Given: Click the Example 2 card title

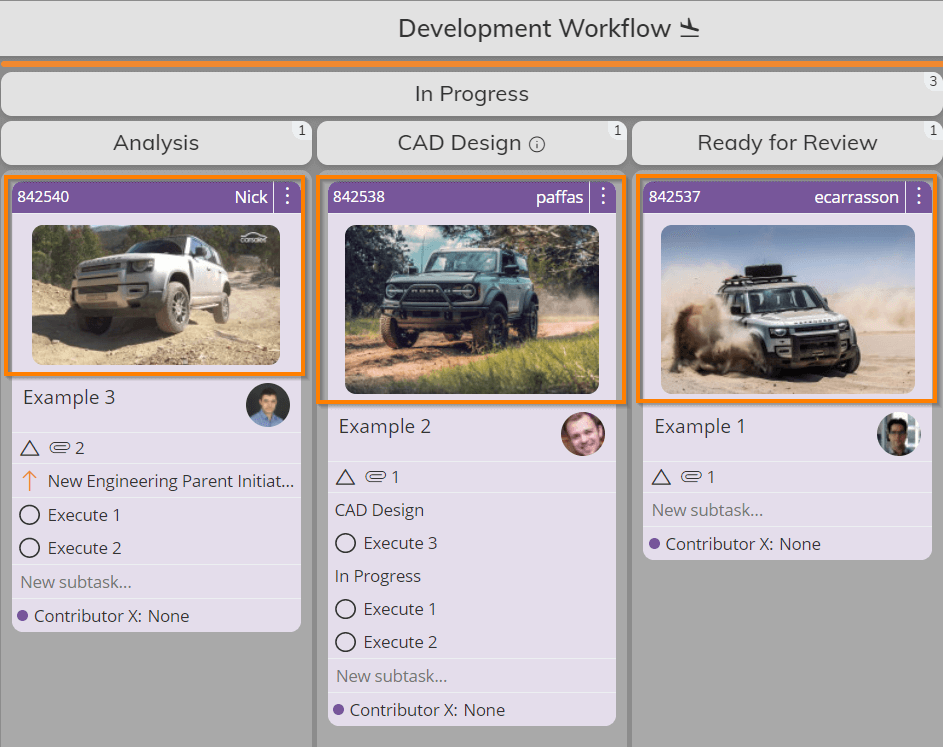Looking at the screenshot, I should pos(384,427).
